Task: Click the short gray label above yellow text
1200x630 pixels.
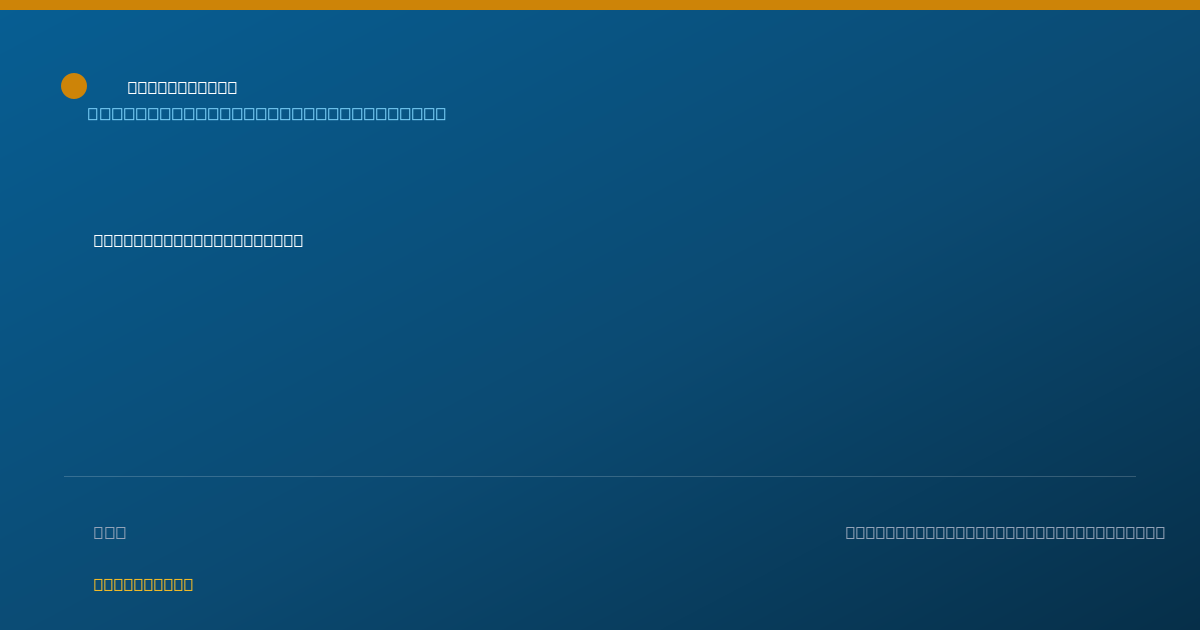Action: [110, 532]
